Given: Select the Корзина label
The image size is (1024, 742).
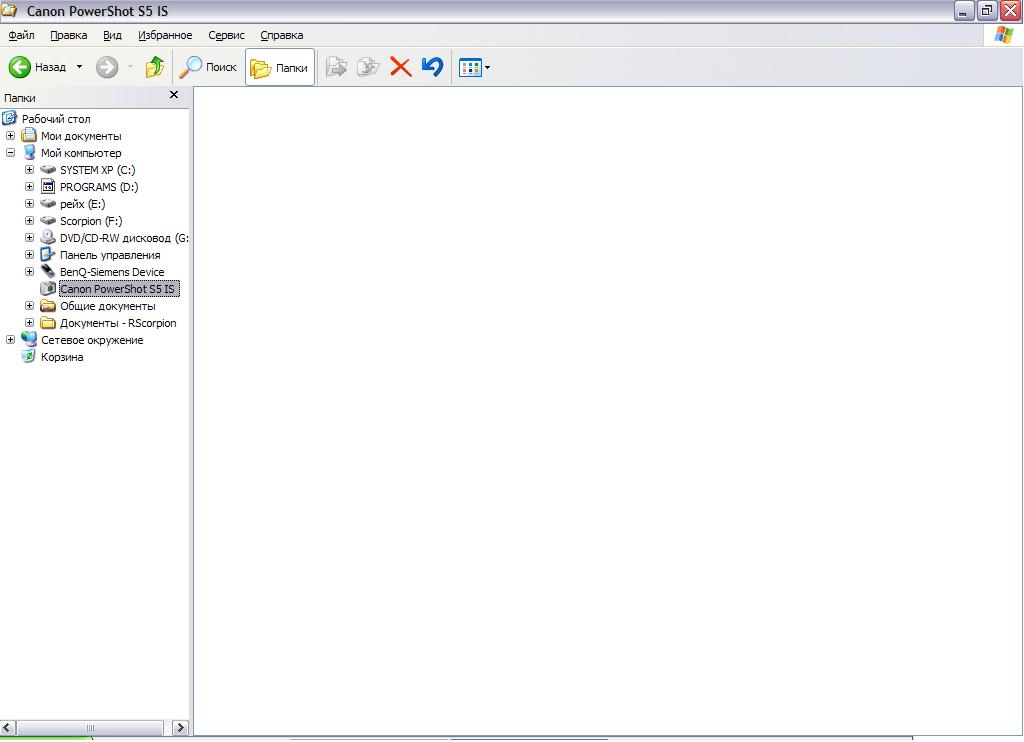Looking at the screenshot, I should pos(62,357).
